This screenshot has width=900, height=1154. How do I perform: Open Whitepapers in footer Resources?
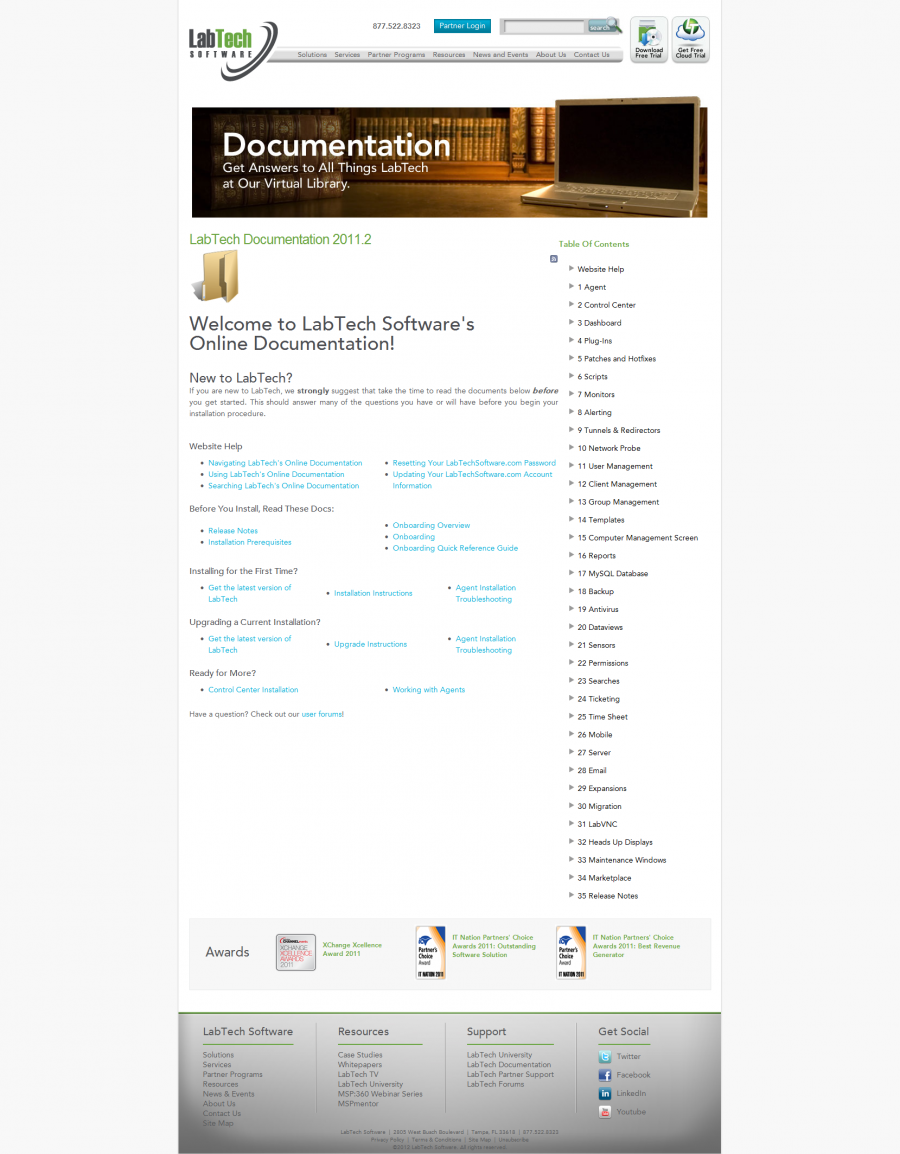pyautogui.click(x=360, y=1064)
